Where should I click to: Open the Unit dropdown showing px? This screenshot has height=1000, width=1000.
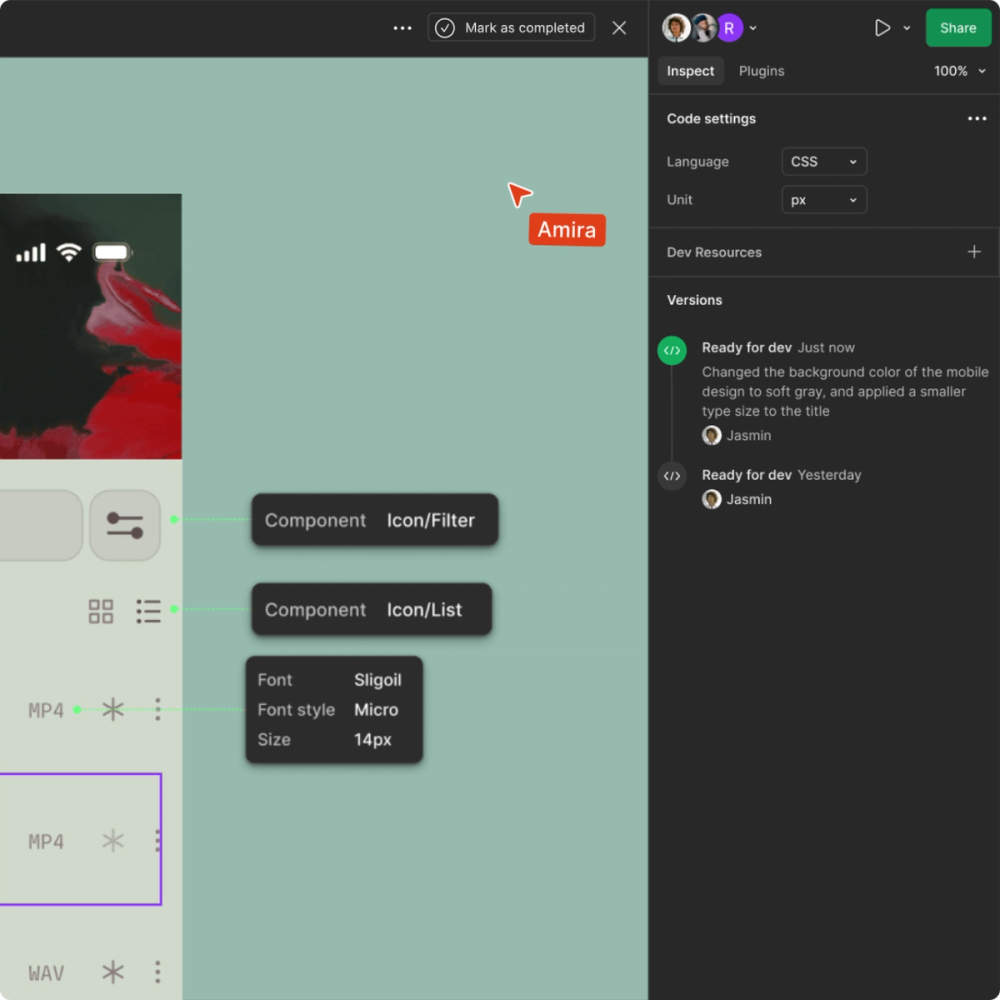pyautogui.click(x=823, y=199)
